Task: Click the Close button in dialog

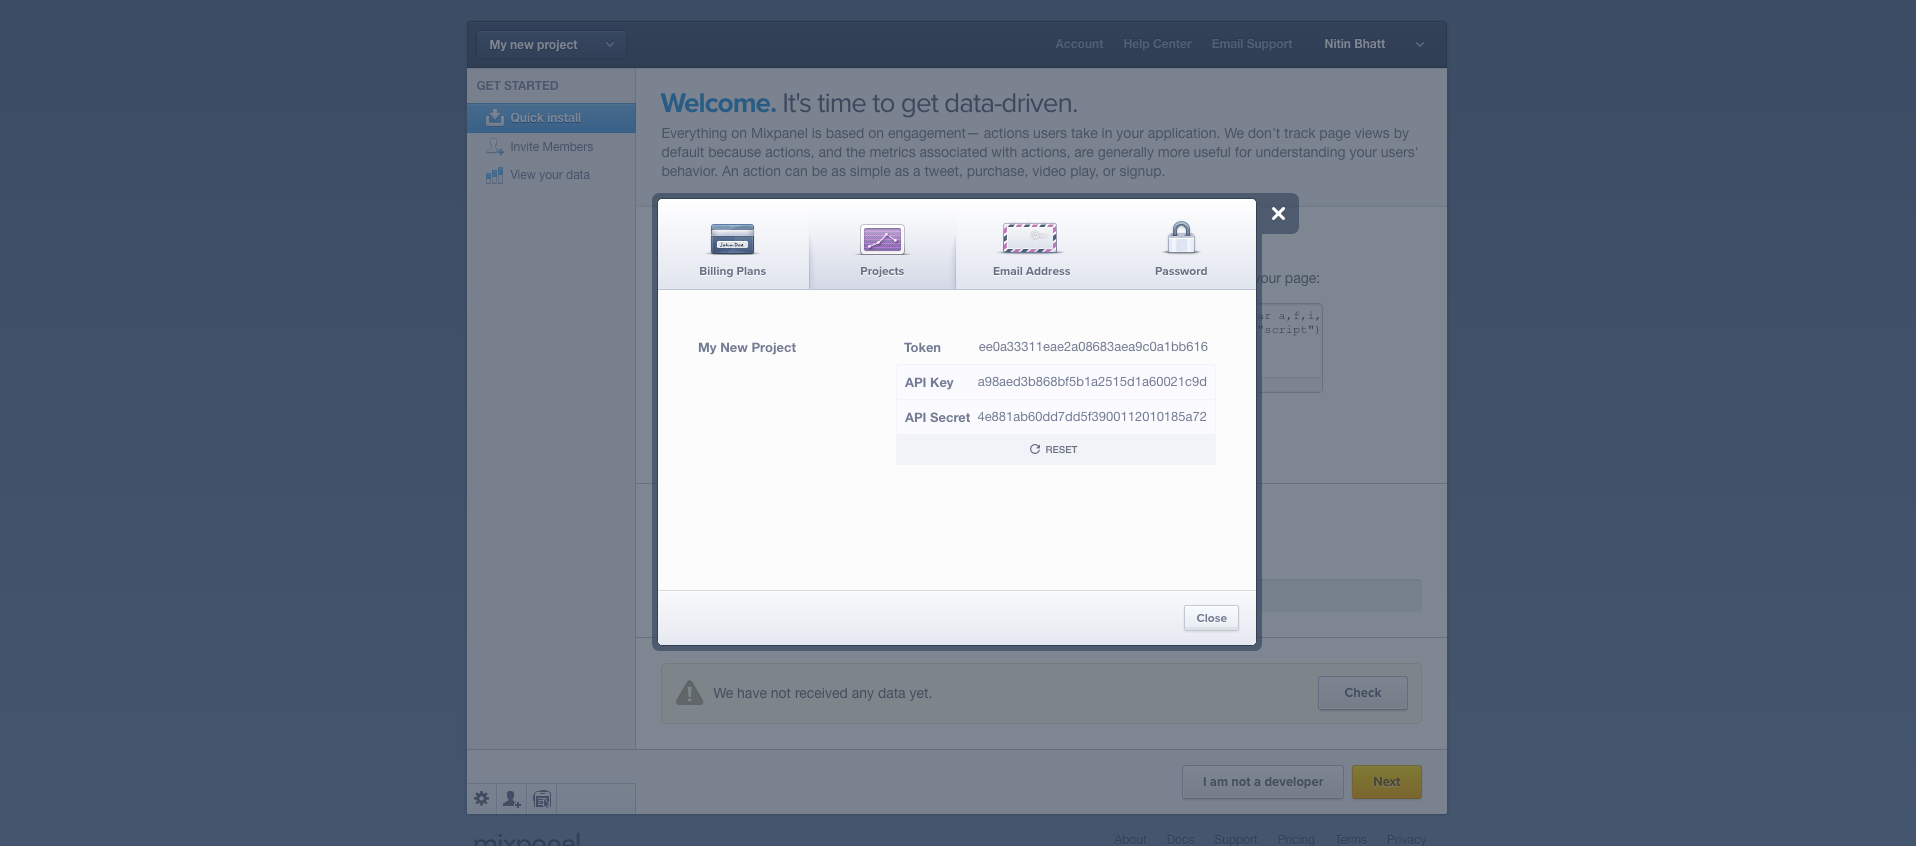Action: point(1211,618)
